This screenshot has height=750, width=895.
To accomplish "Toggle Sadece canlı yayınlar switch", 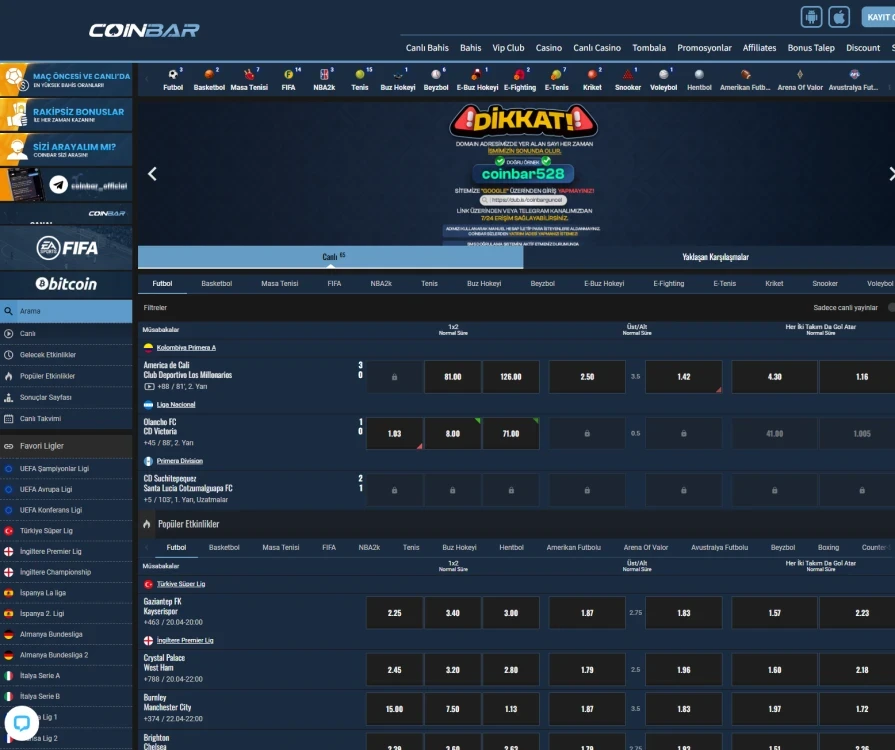I will 891,308.
